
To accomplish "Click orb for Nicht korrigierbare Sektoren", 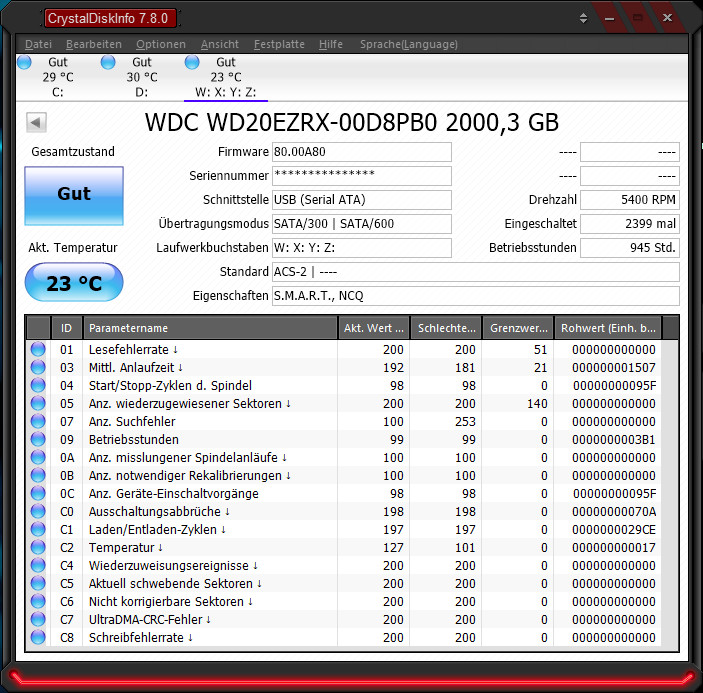I will pos(38,601).
